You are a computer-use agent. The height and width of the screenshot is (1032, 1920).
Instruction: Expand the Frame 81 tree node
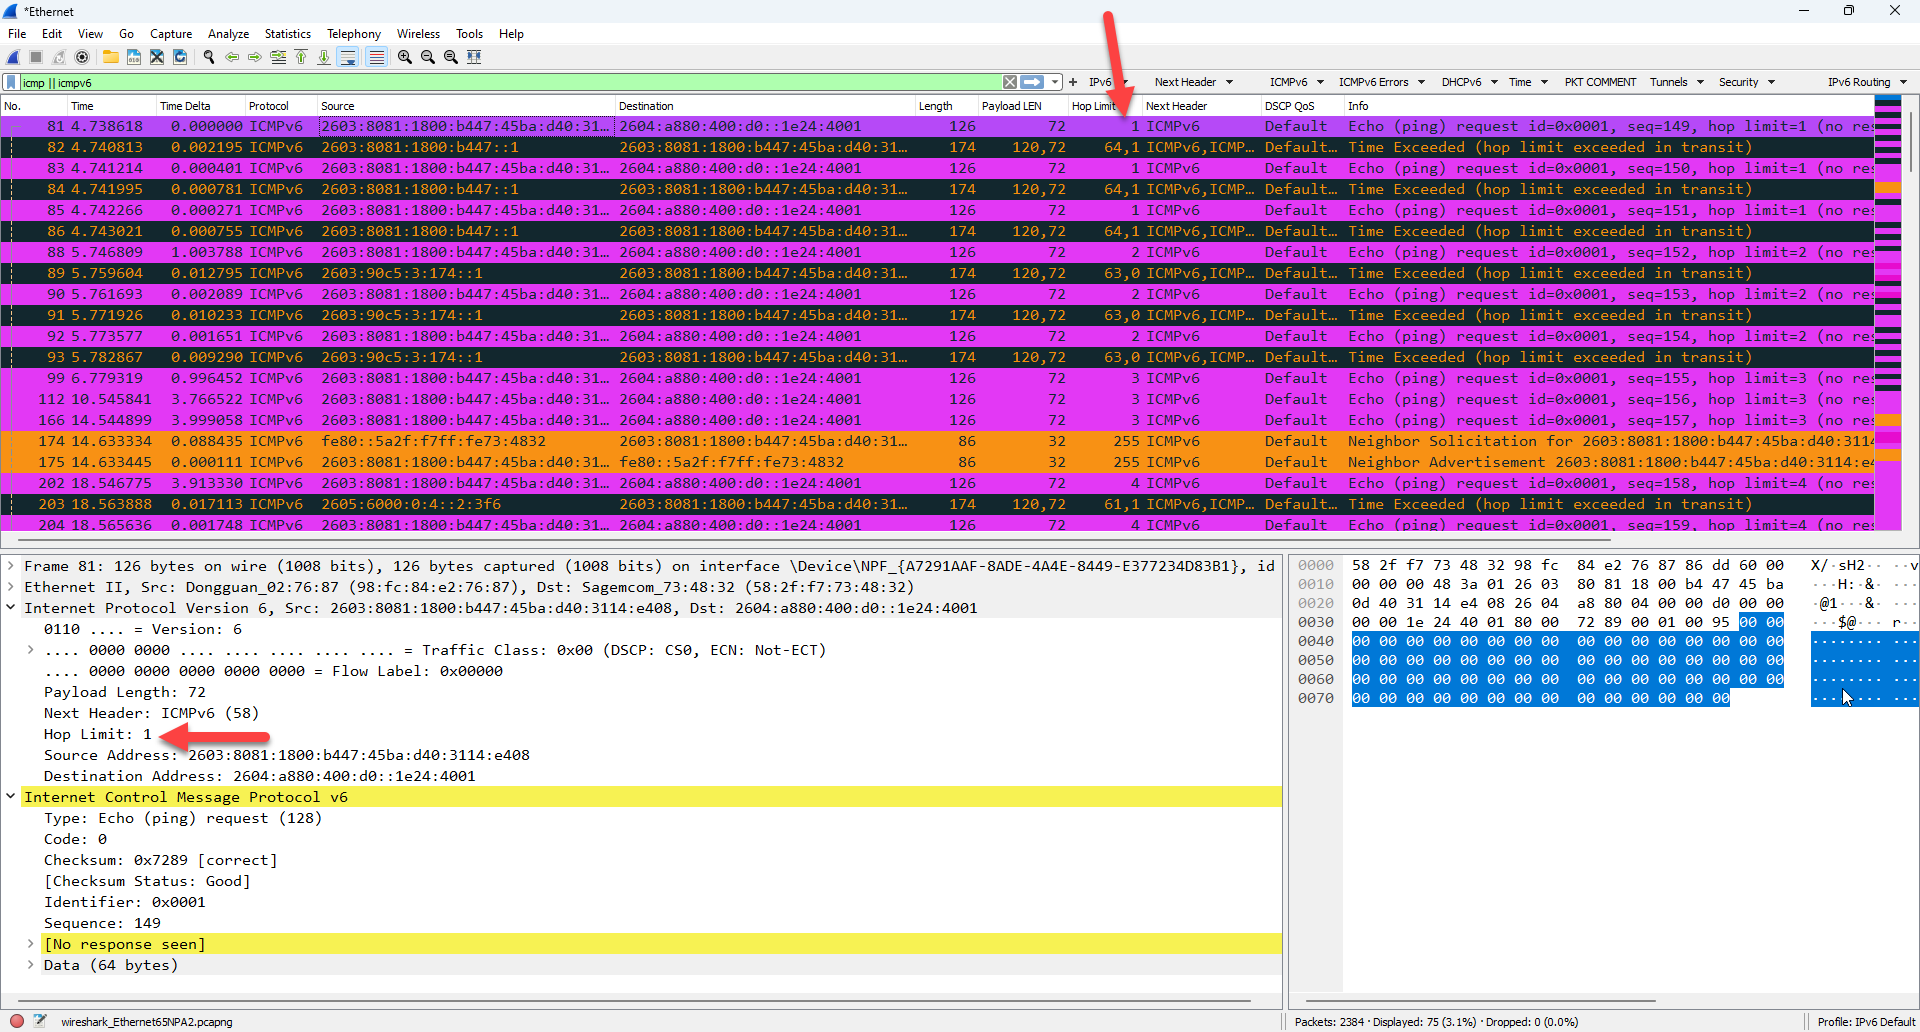coord(11,566)
